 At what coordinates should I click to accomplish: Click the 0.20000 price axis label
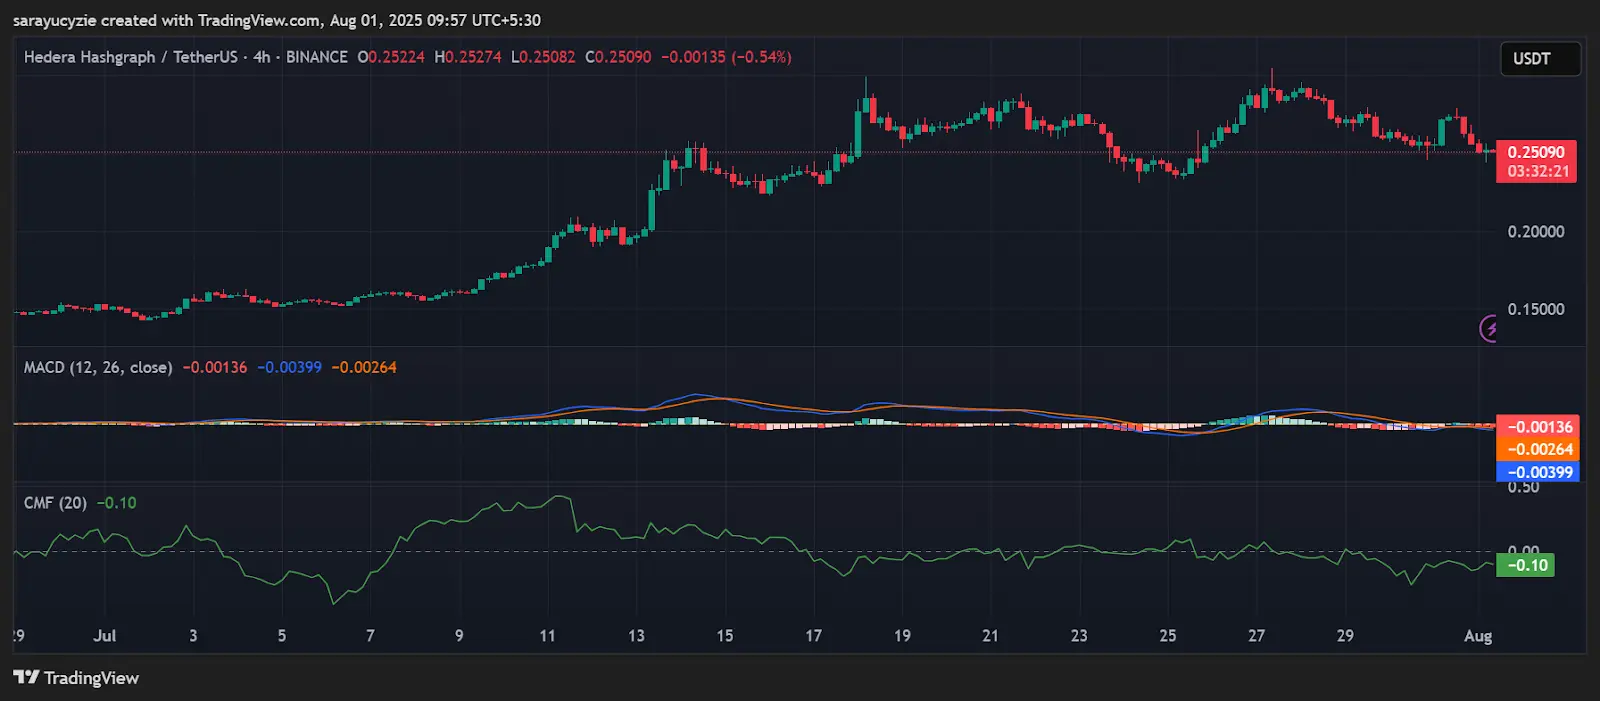pyautogui.click(x=1536, y=232)
